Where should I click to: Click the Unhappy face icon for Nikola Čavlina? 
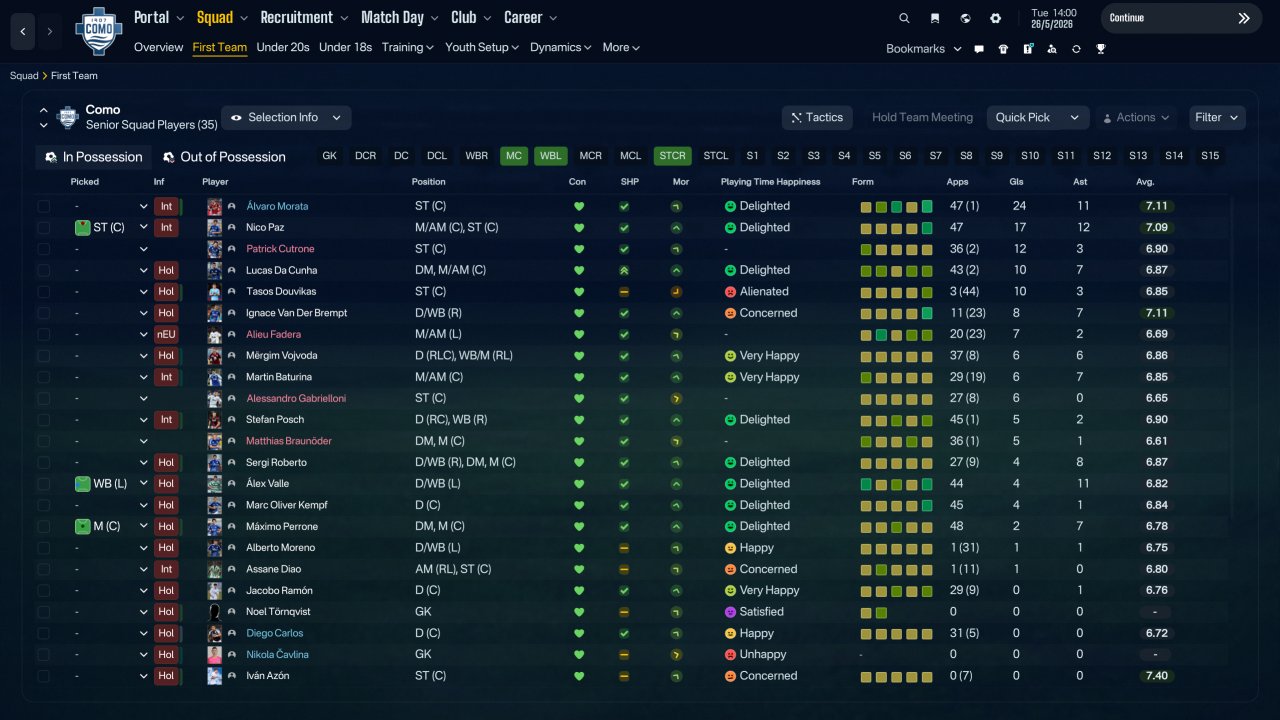[730, 654]
